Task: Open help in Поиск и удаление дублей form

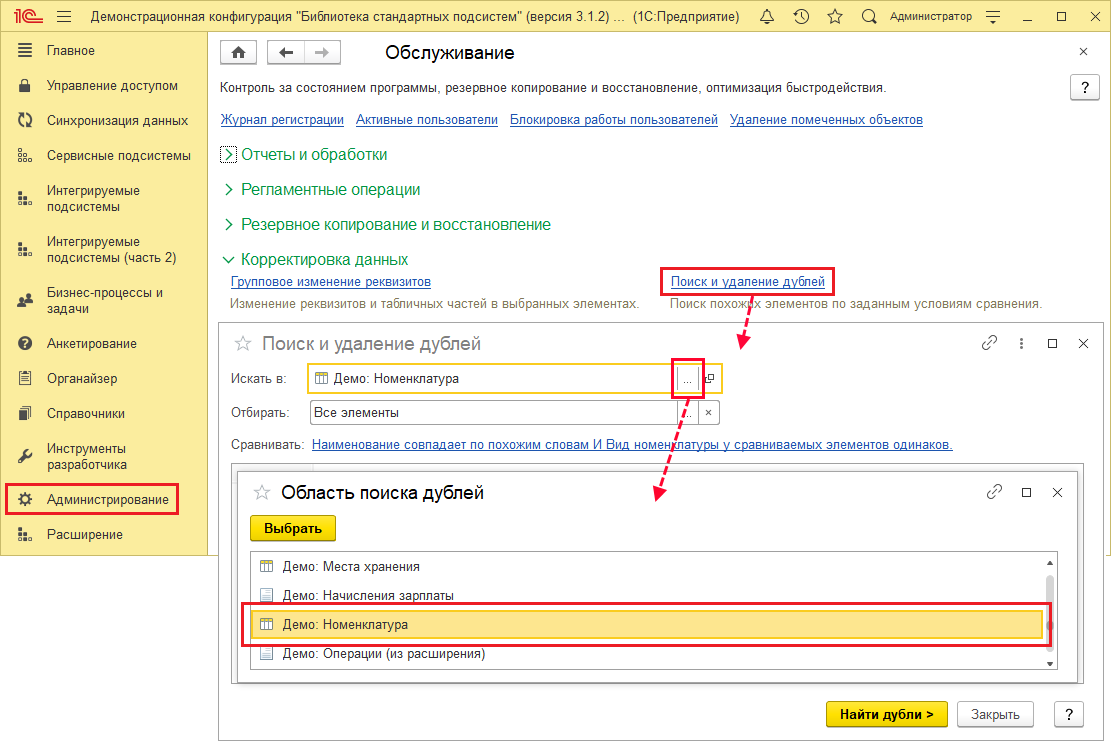Action: 1069,714
